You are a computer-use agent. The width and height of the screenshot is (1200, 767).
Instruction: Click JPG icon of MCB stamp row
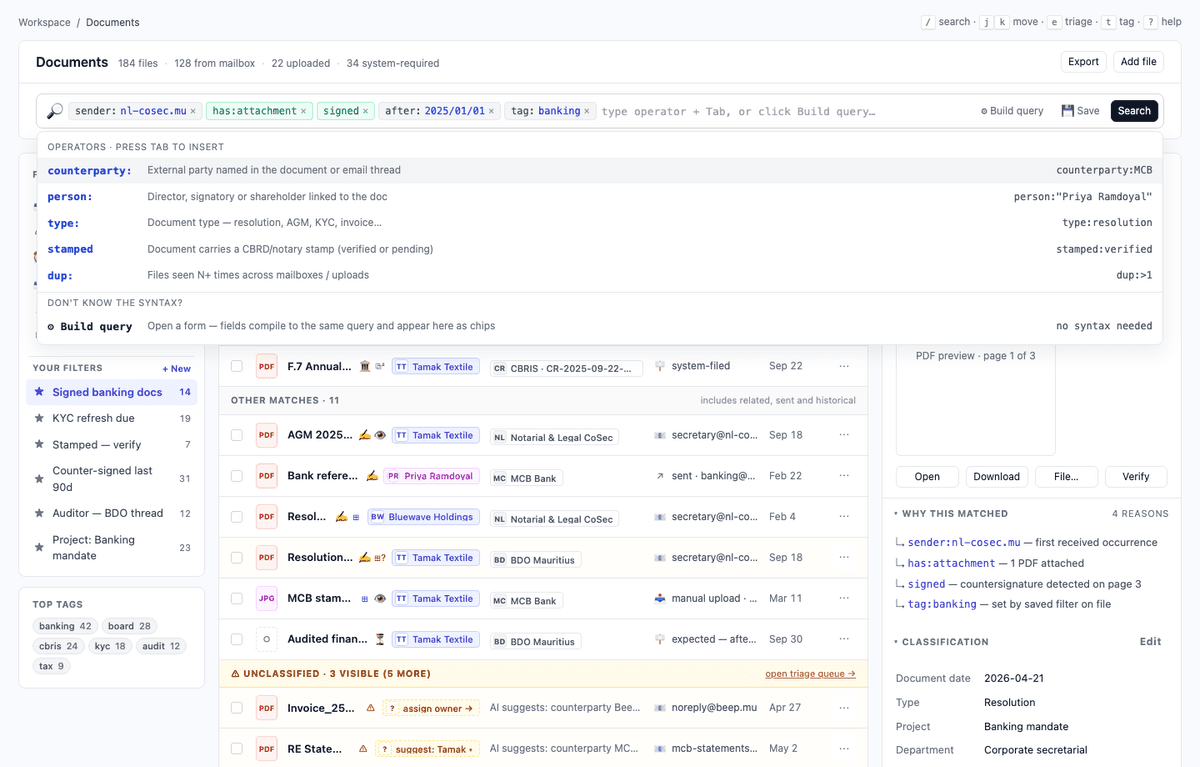tap(266, 599)
